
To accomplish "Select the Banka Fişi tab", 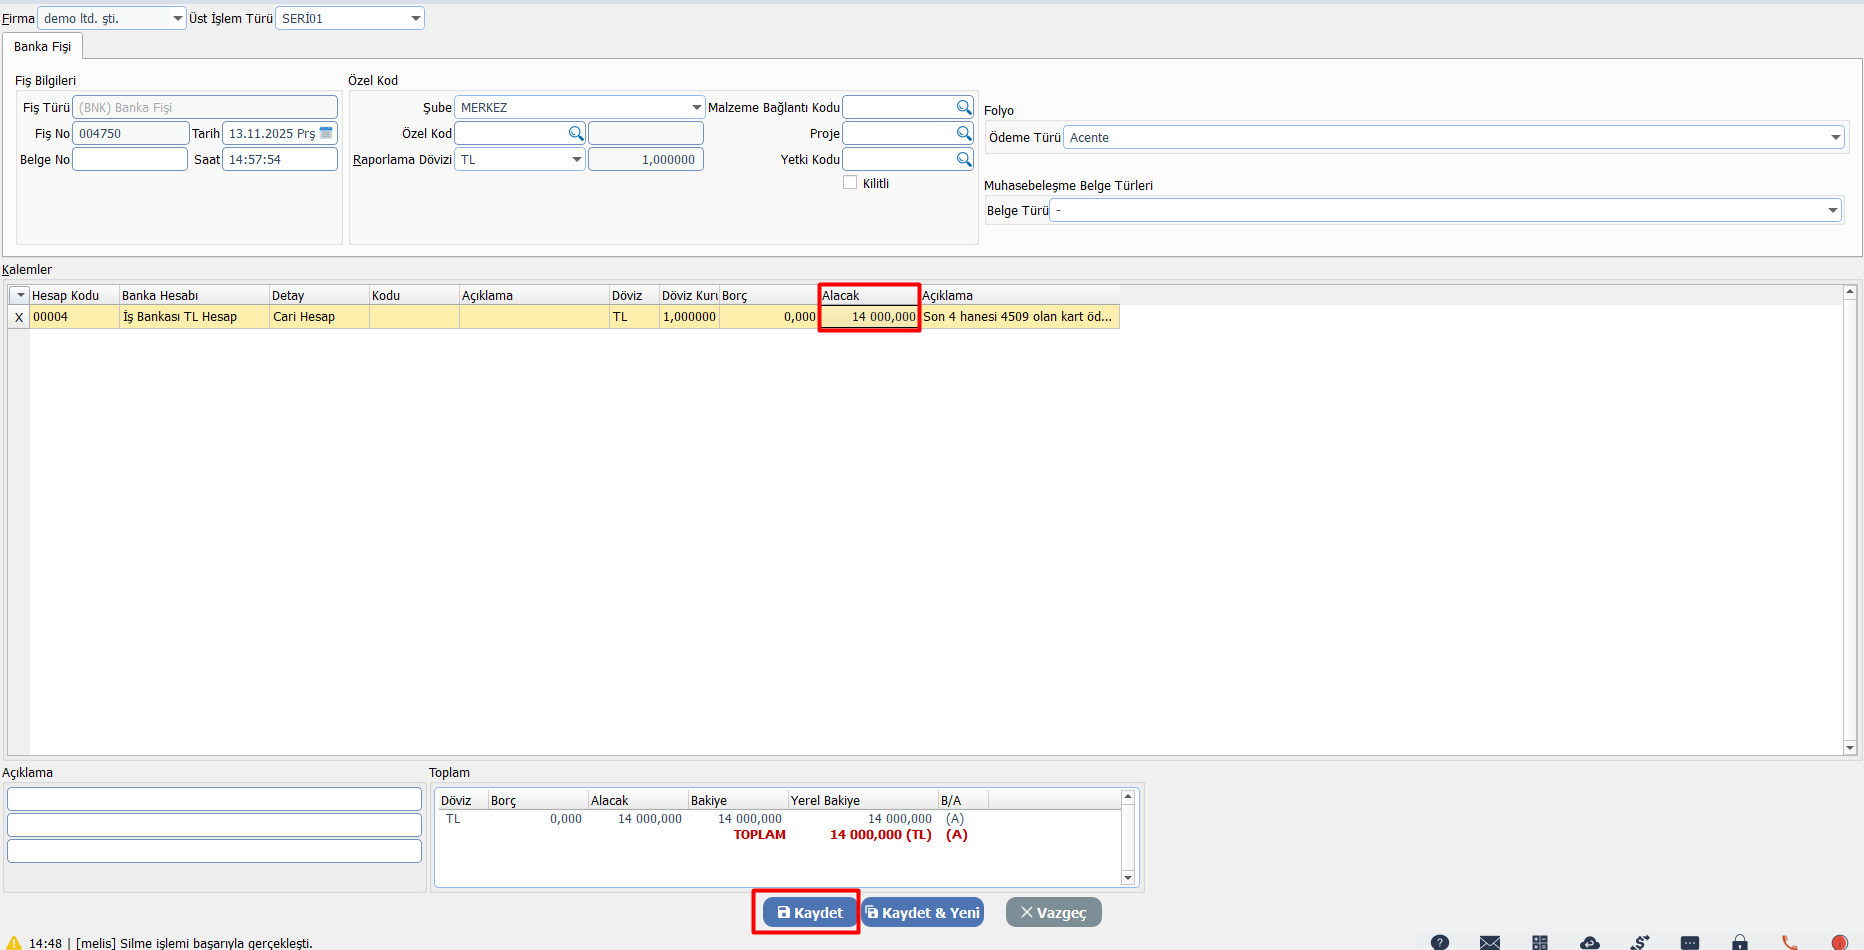I will click(x=42, y=47).
